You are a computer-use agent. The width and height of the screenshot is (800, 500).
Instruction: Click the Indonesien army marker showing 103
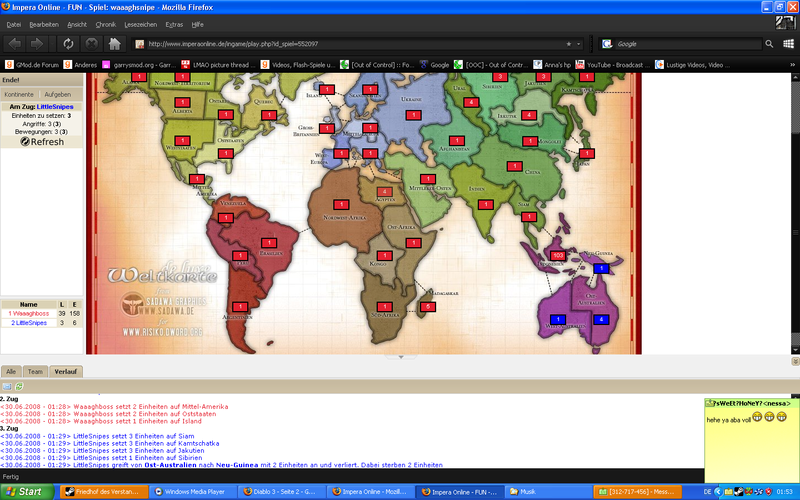[x=558, y=256]
